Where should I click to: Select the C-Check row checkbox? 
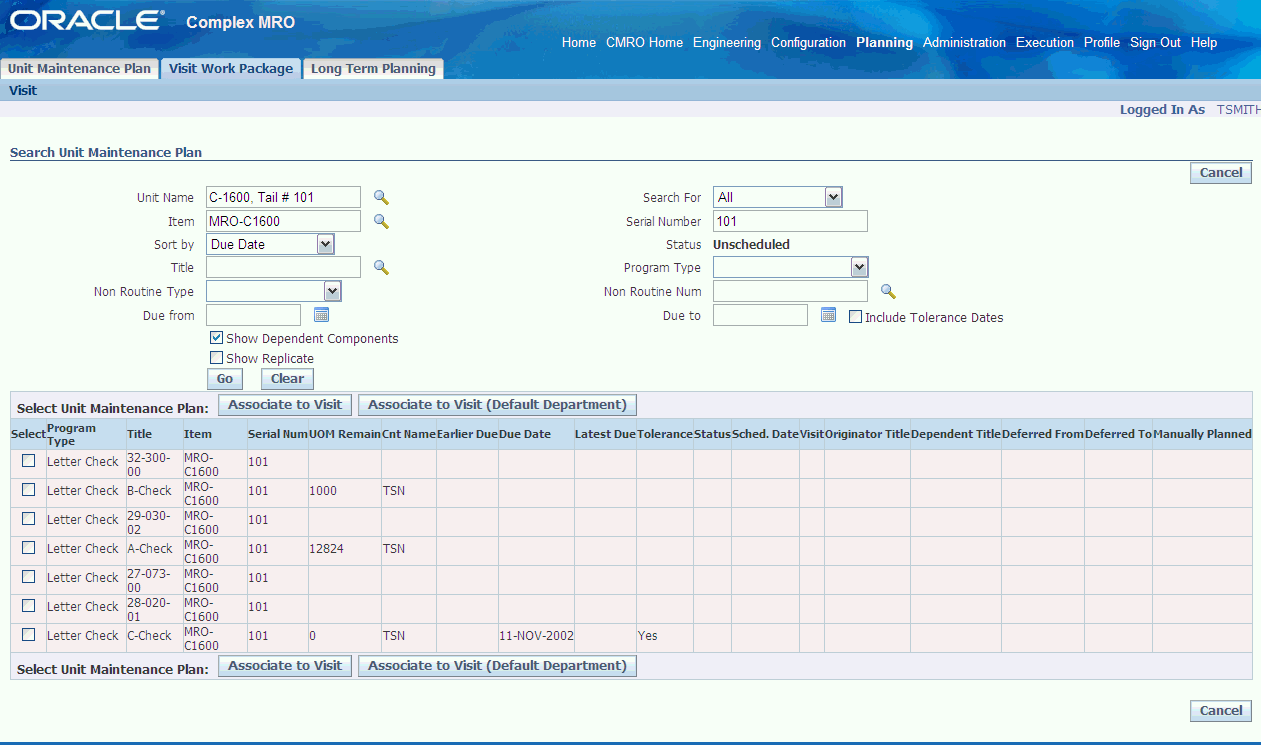(28, 635)
